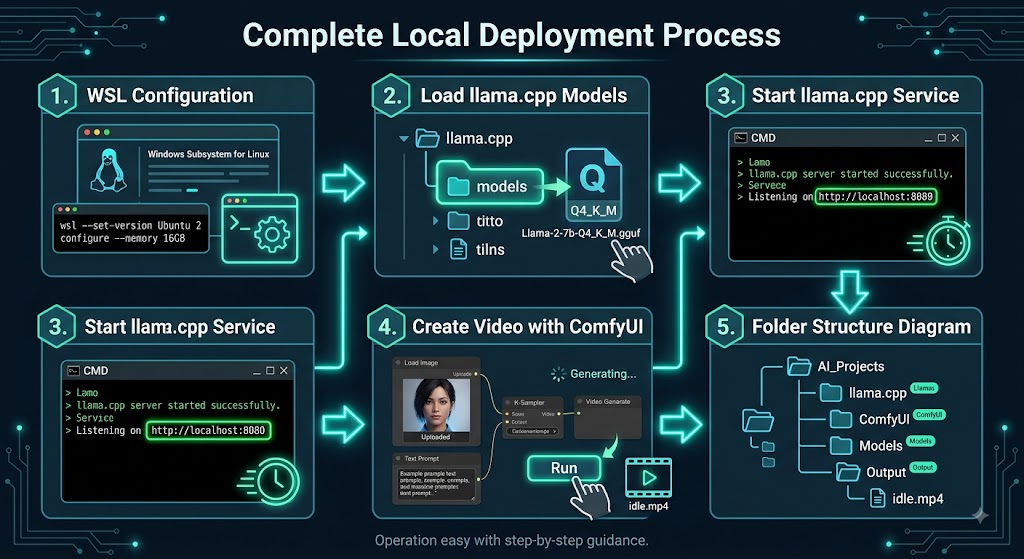
Task: Click the 'Load llama.cpp Models' panel heading
Action: [524, 95]
